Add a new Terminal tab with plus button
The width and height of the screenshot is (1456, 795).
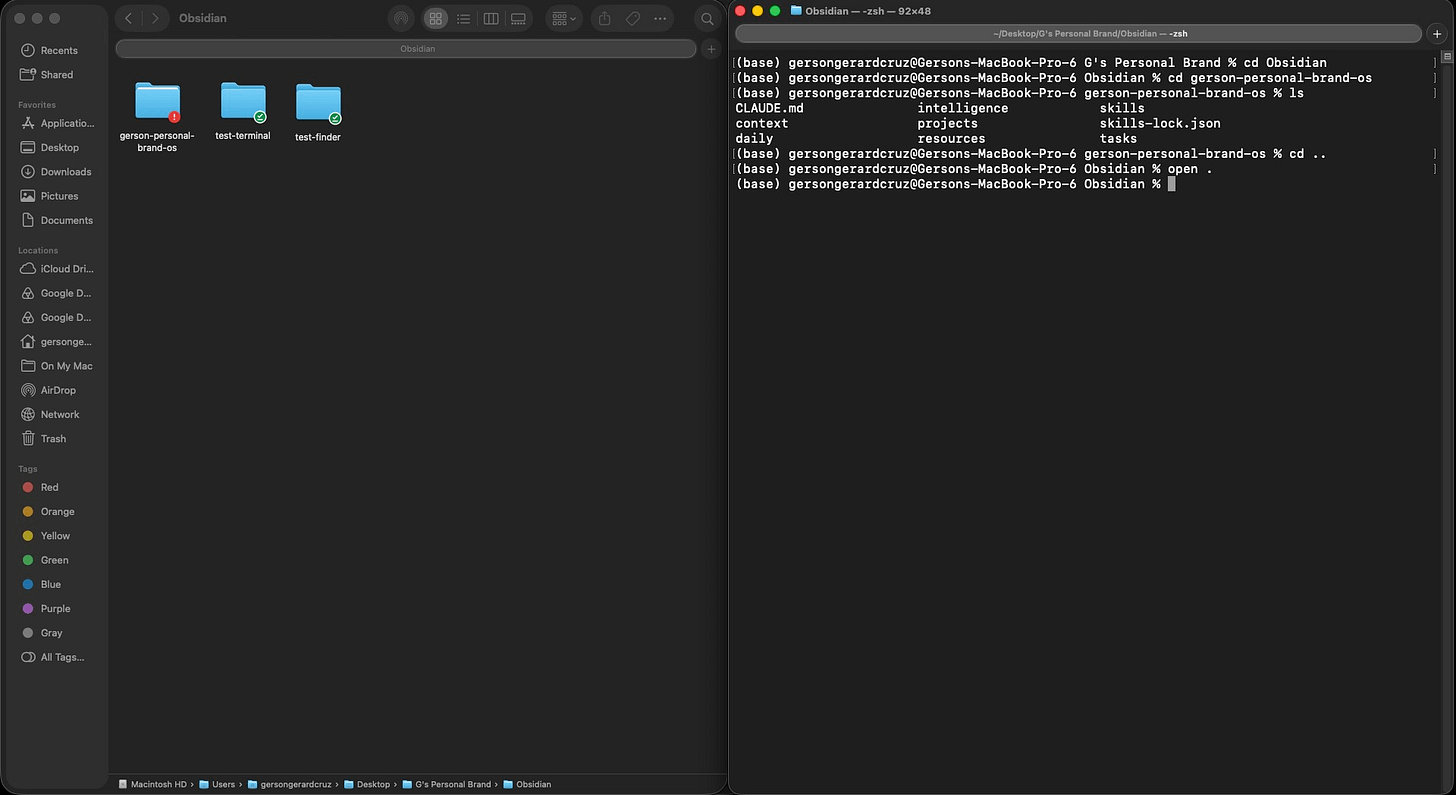[1437, 34]
